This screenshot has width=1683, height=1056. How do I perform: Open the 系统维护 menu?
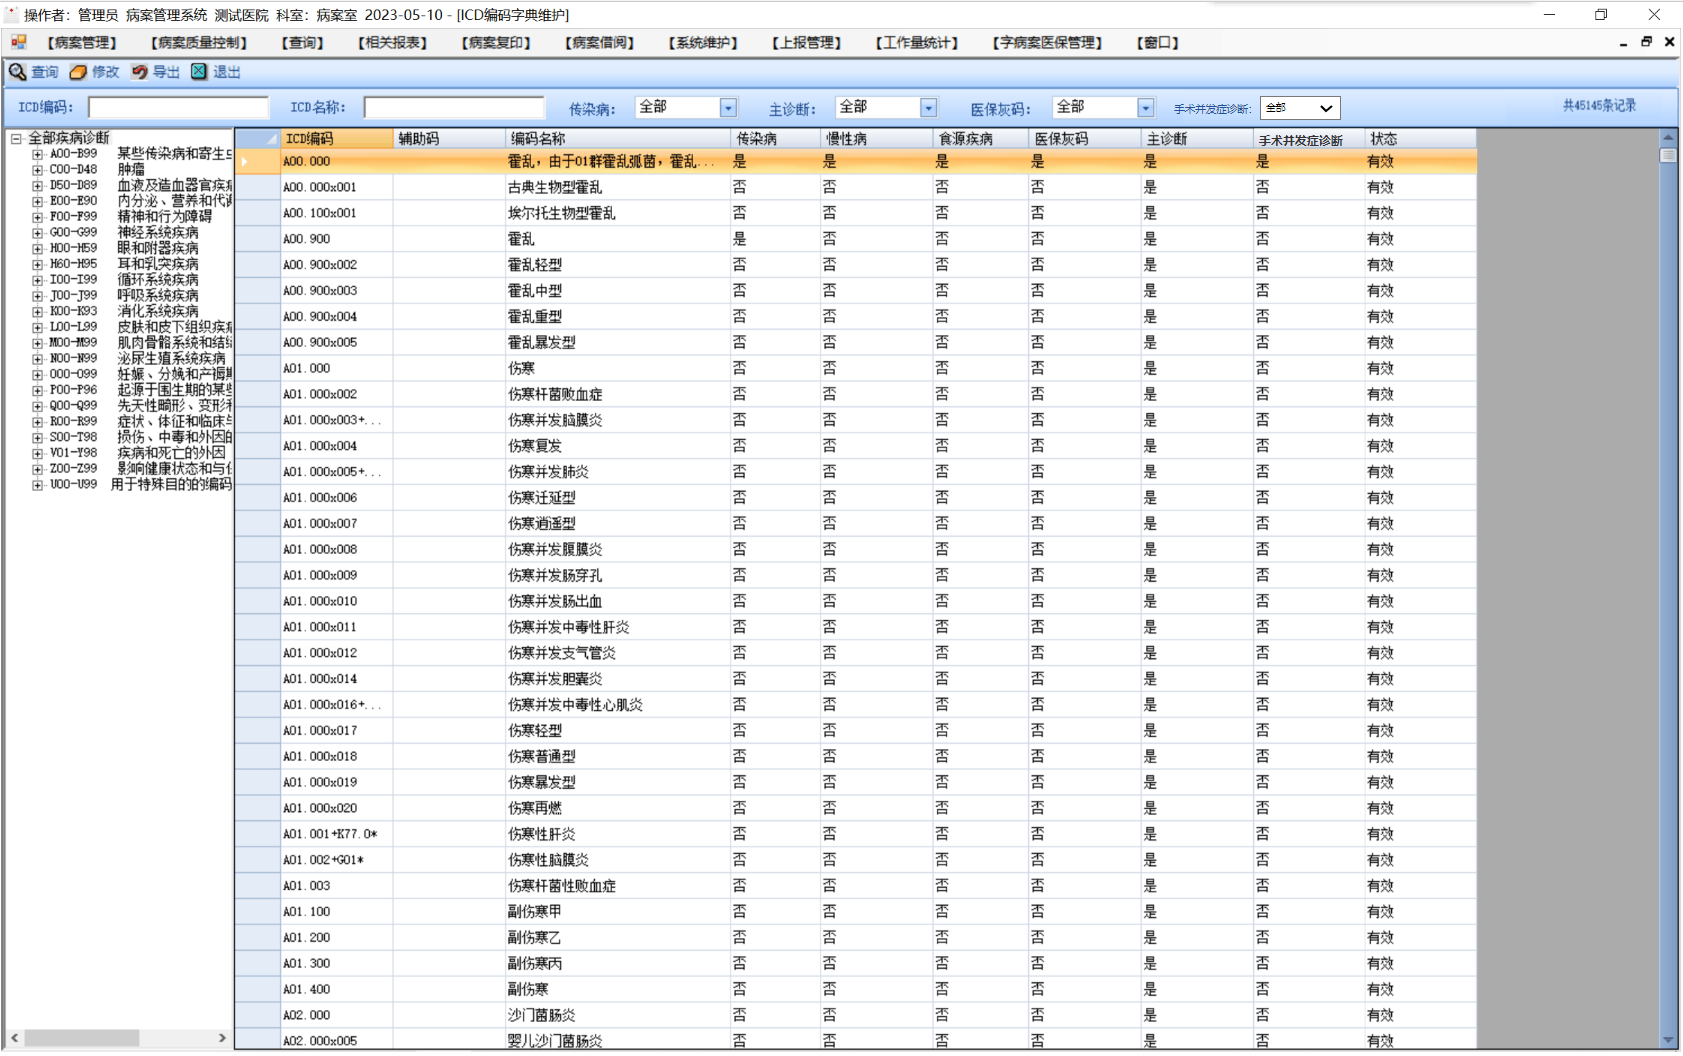click(704, 43)
